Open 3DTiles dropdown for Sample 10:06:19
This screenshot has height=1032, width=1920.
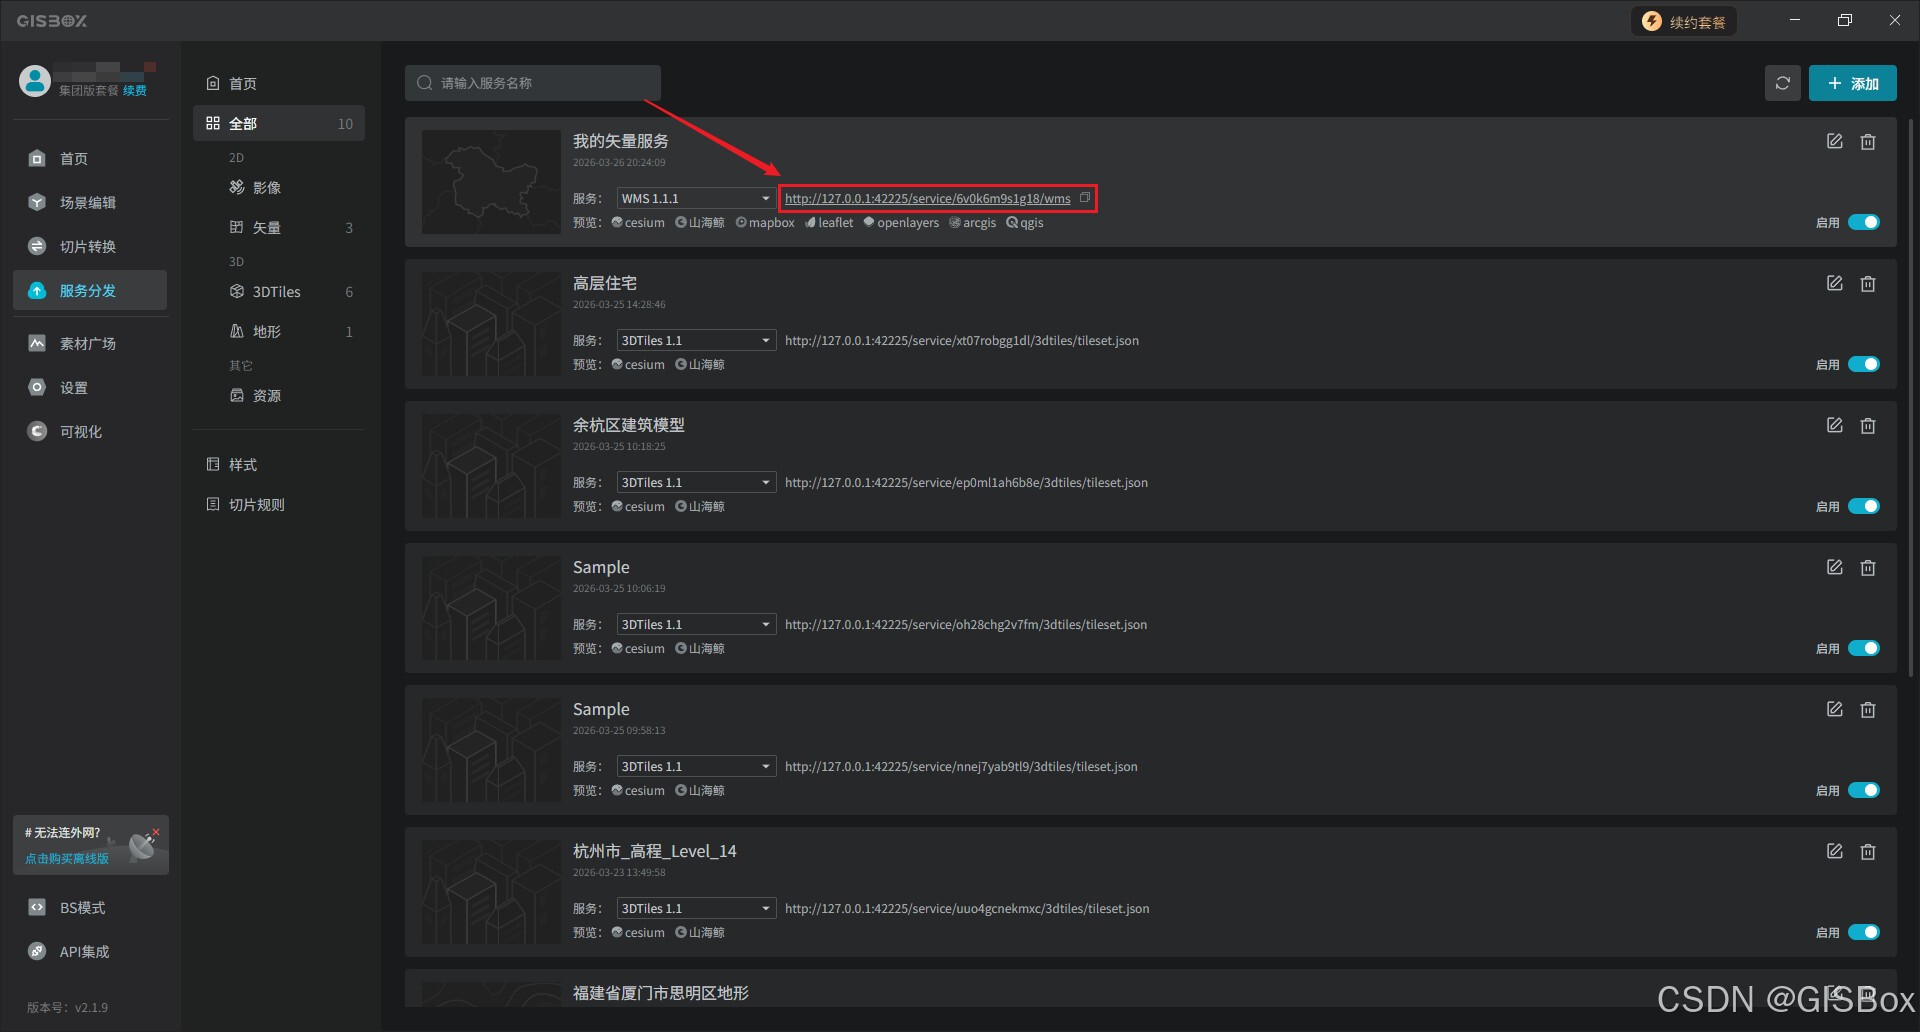pyautogui.click(x=696, y=624)
